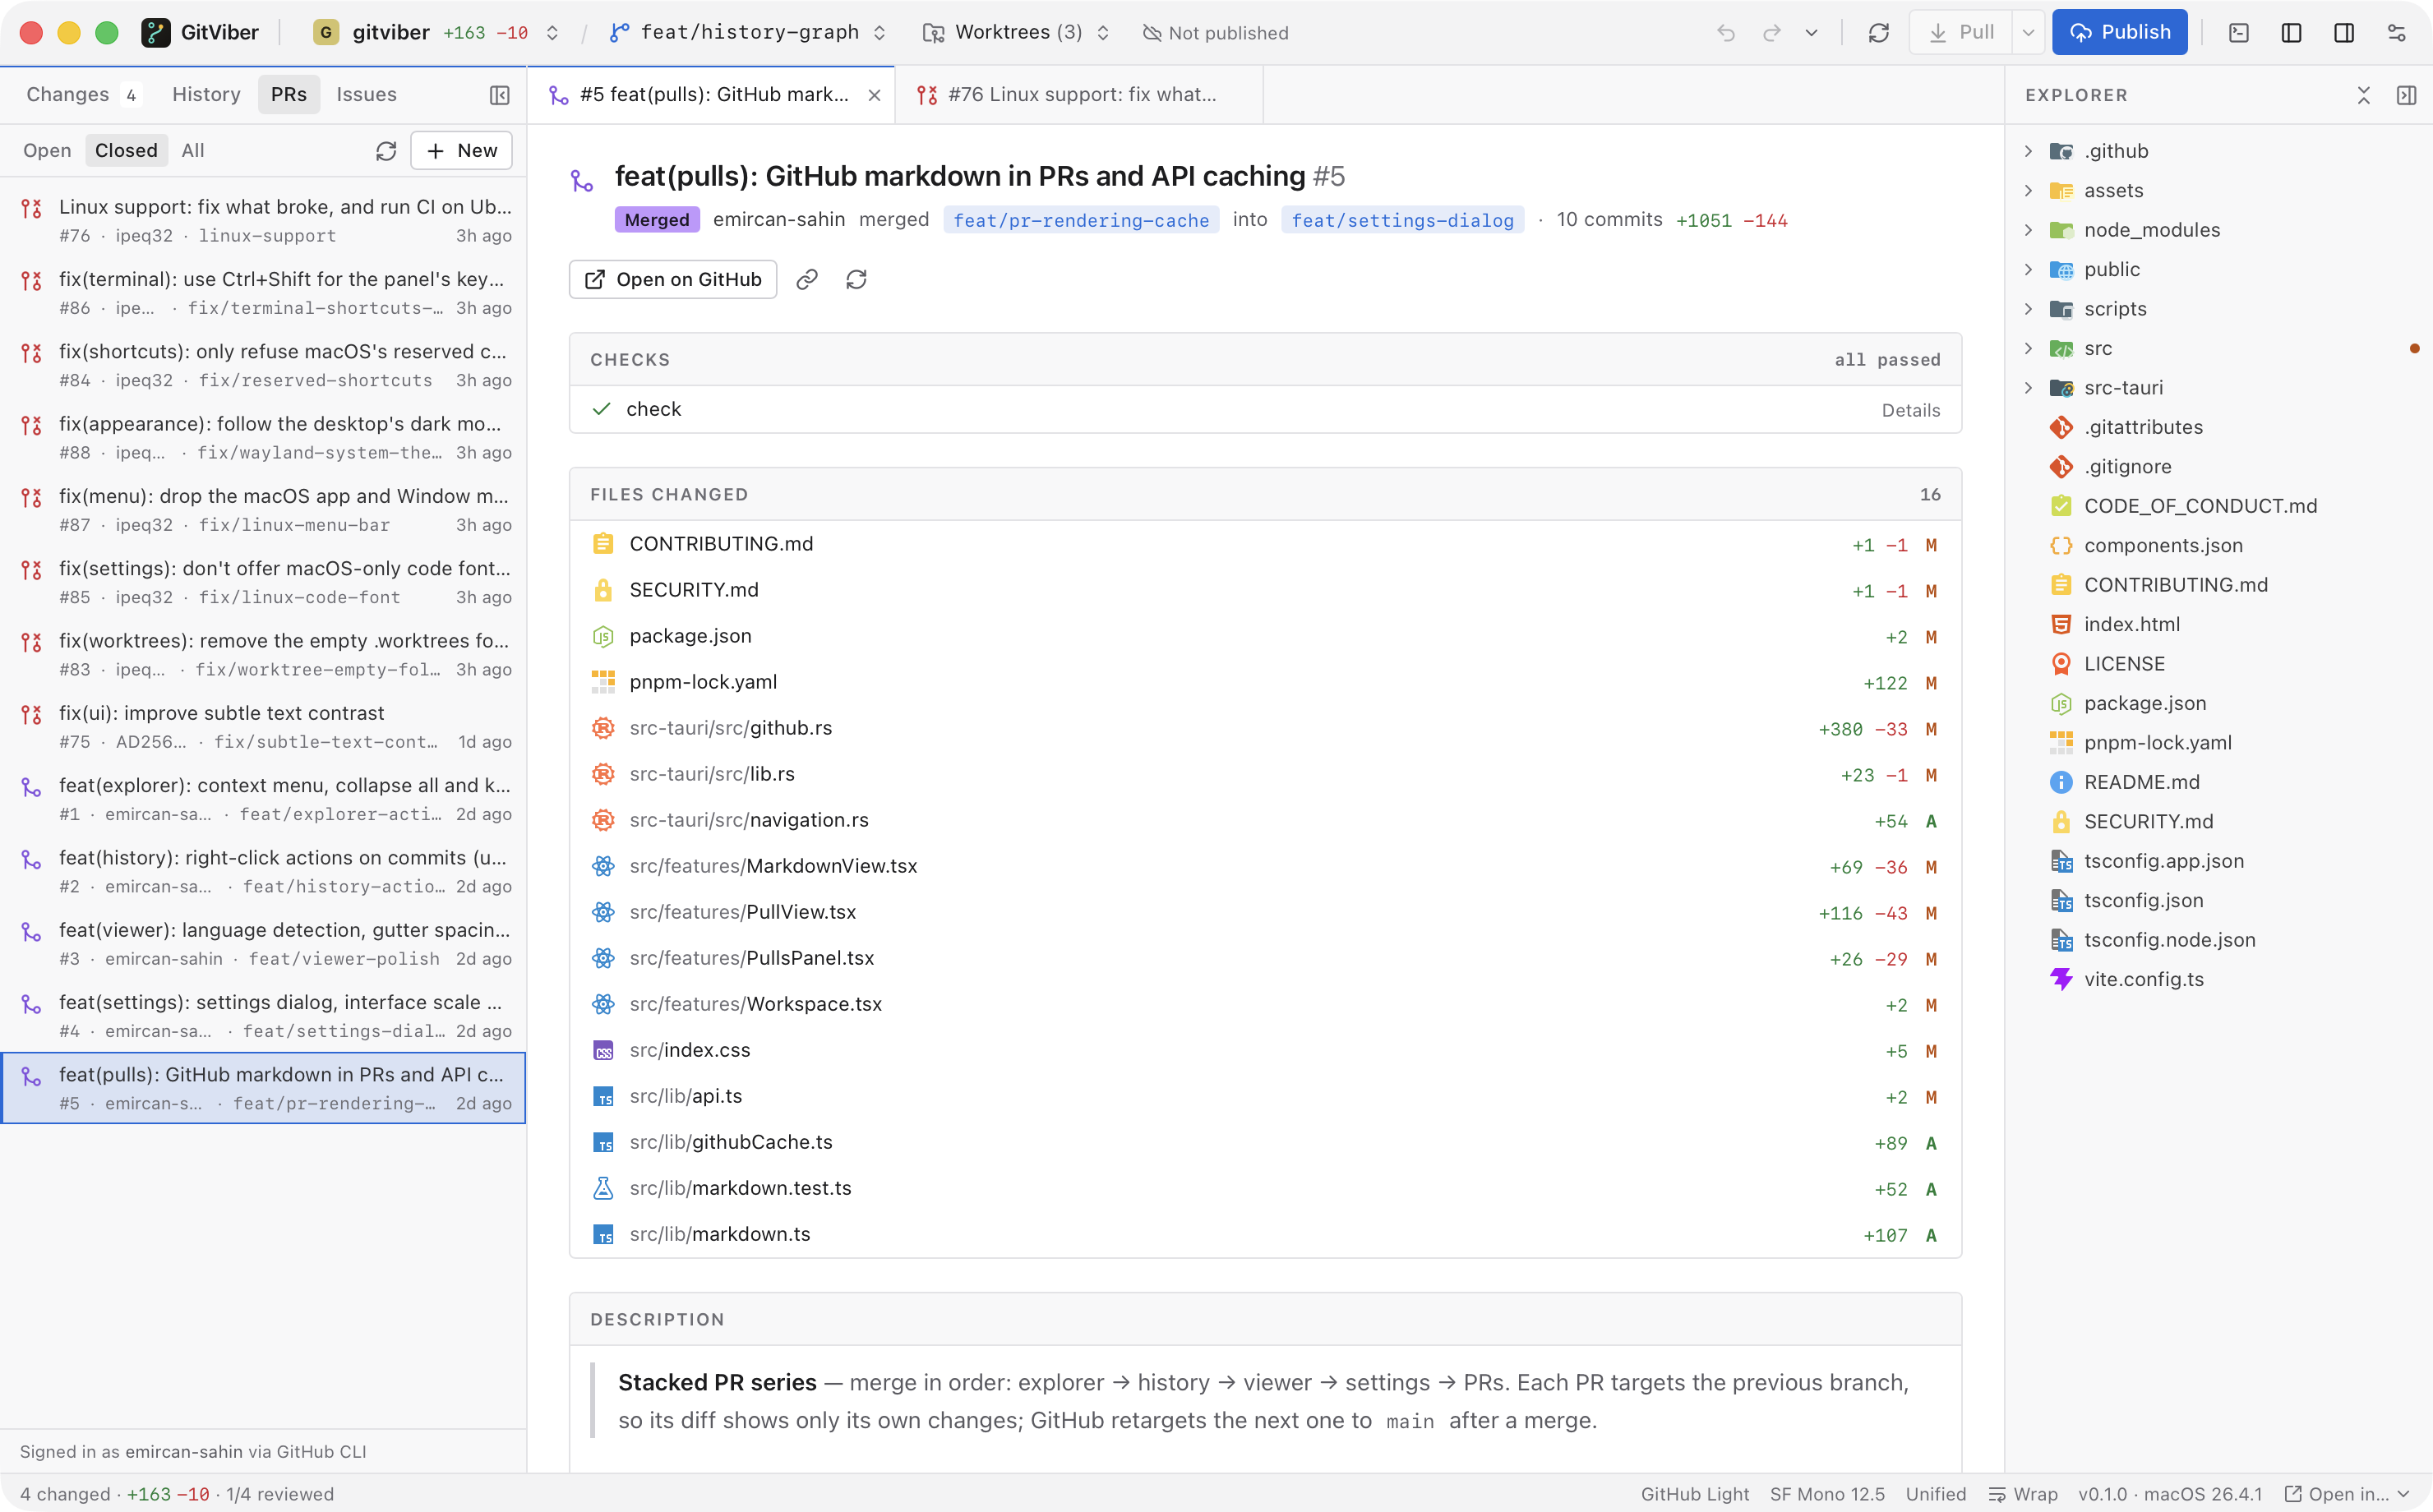The image size is (2433, 1512).
Task: Switch to the History tab
Action: pos(206,94)
